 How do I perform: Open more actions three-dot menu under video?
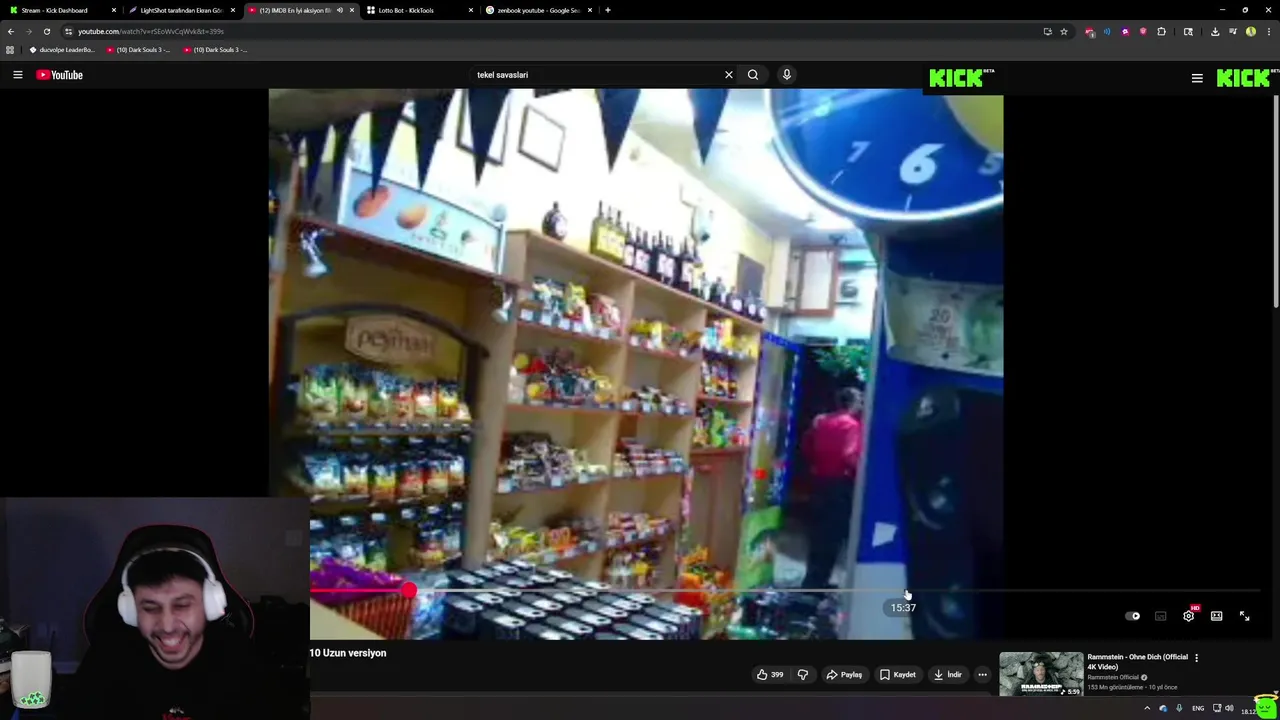pos(982,675)
